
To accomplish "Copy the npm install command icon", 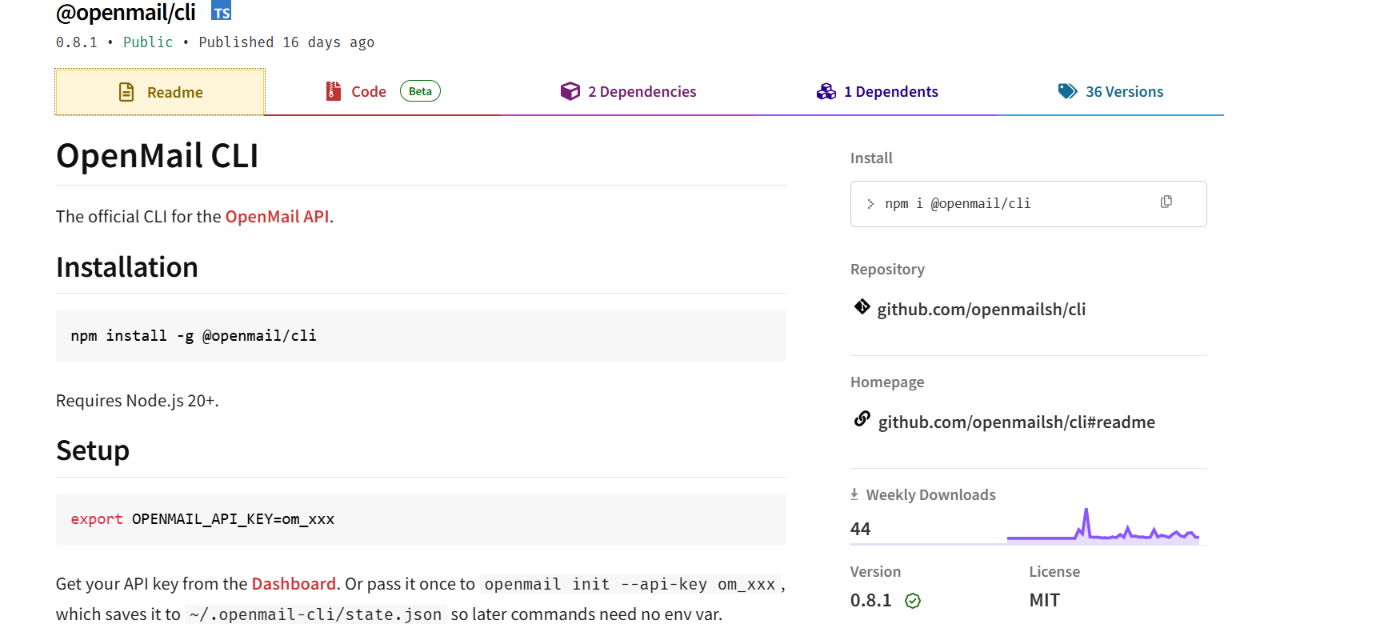I will click(x=1166, y=202).
